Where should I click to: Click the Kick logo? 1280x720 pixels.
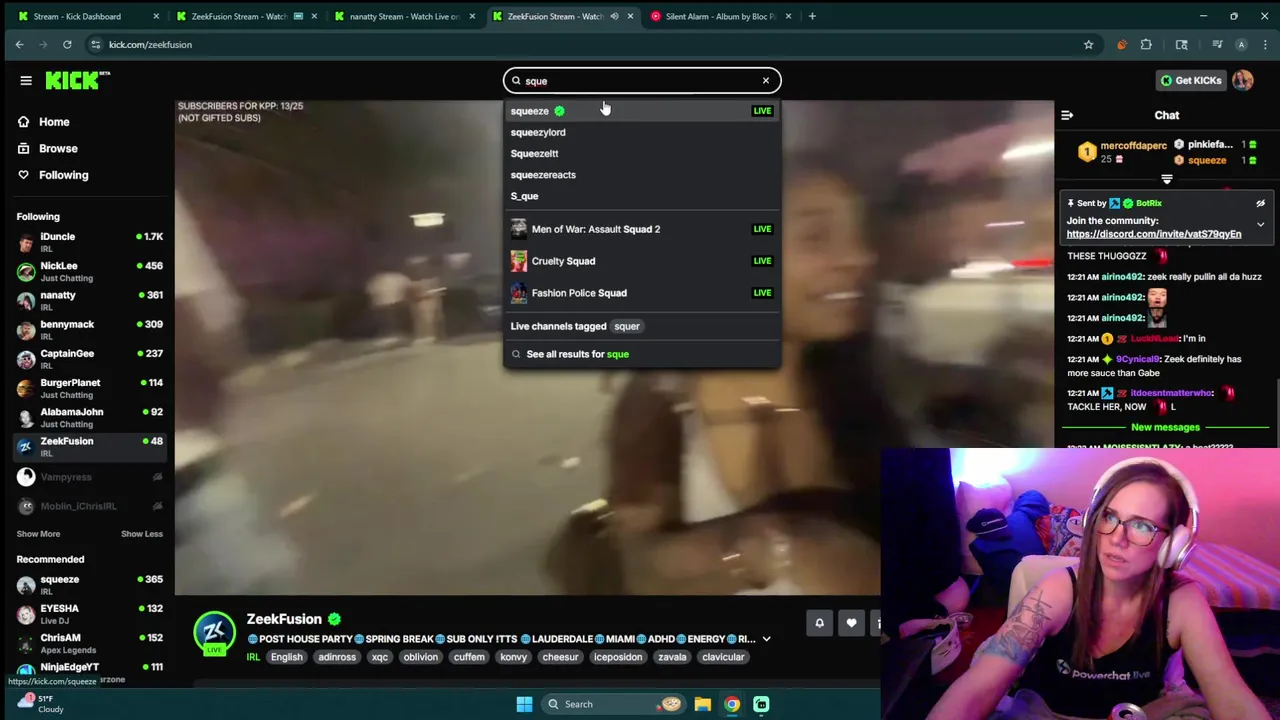[x=77, y=80]
